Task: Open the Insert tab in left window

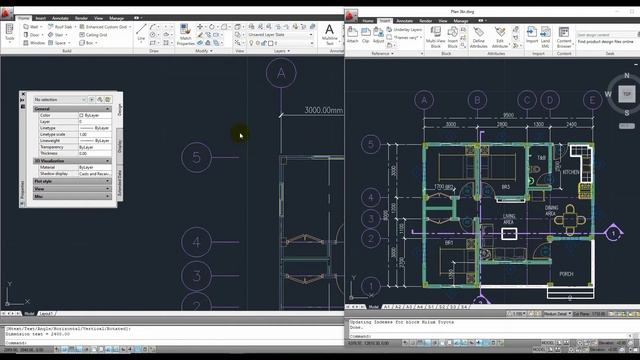Action: pyautogui.click(x=40, y=18)
